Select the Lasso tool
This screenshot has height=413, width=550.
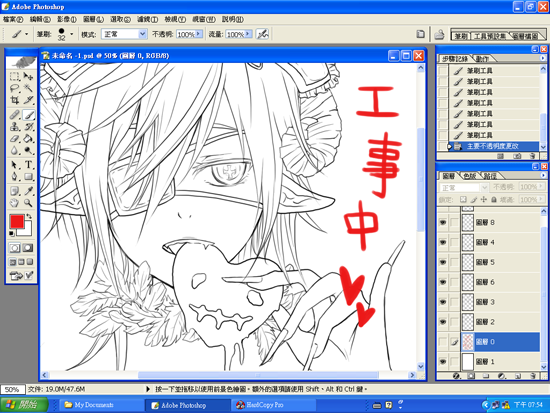click(x=14, y=88)
